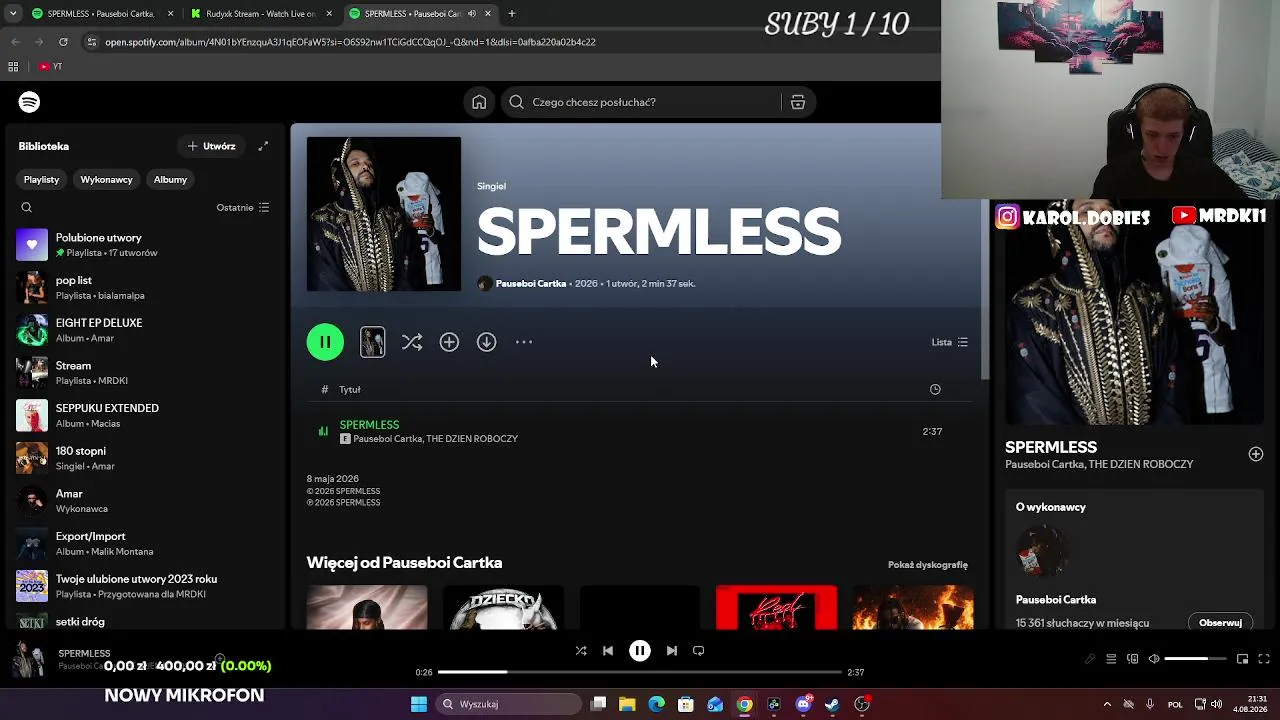
Task: Switch Spotify to full screen
Action: coord(1264,659)
